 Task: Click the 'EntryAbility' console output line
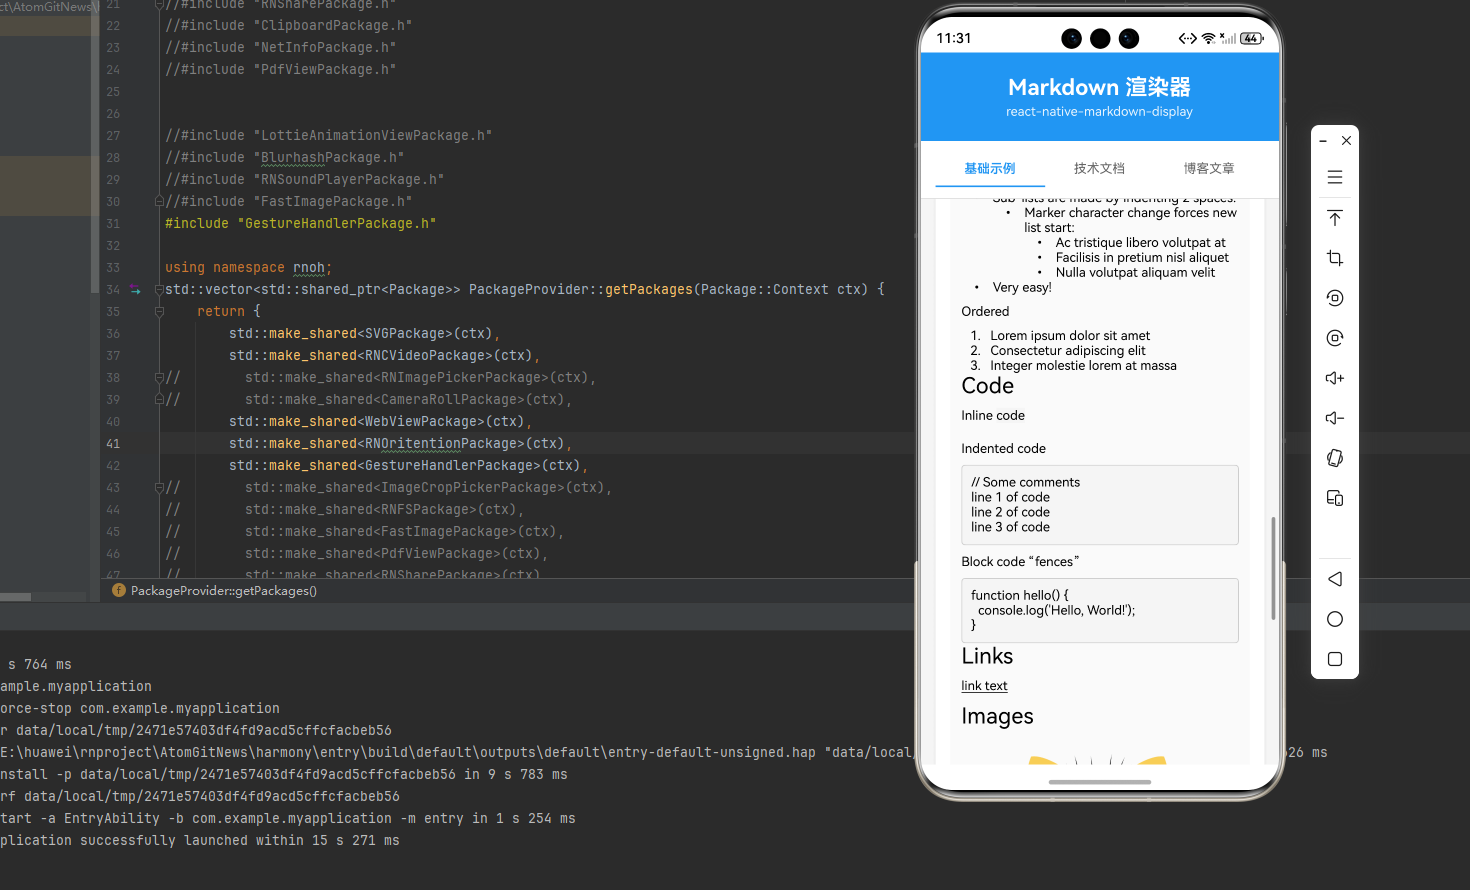click(288, 819)
